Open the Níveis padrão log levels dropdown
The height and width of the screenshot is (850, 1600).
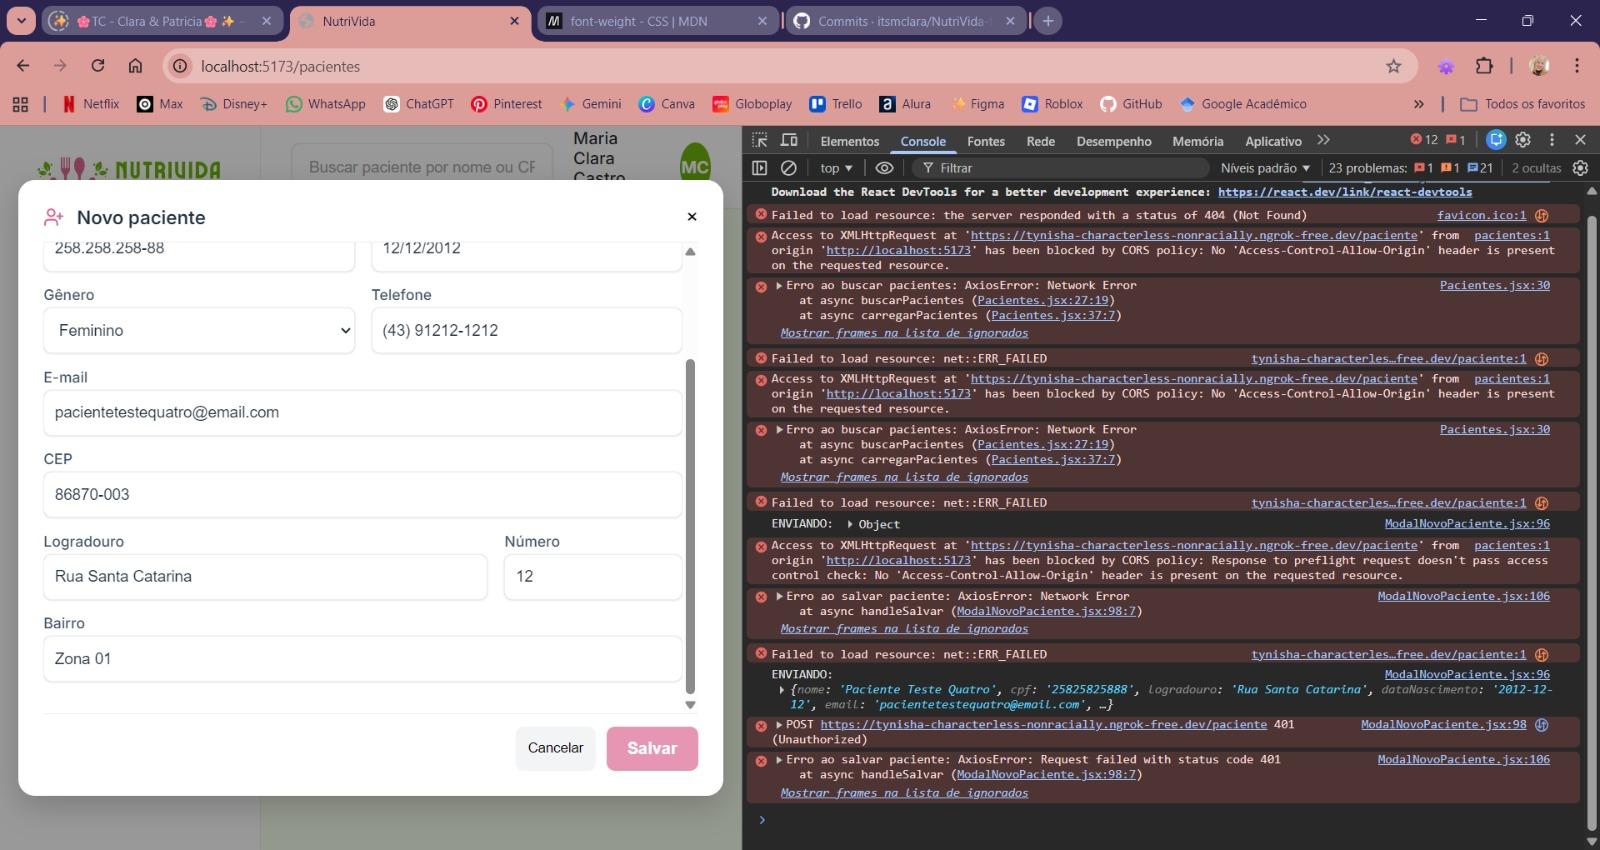(x=1265, y=168)
